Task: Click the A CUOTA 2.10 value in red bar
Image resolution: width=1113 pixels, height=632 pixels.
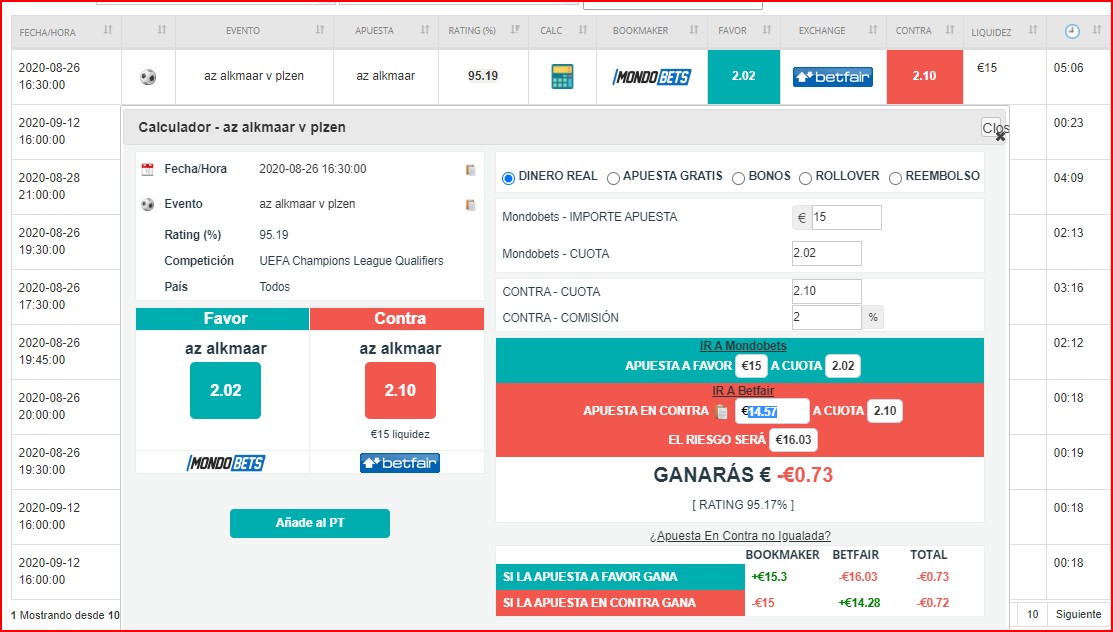Action: [x=884, y=410]
